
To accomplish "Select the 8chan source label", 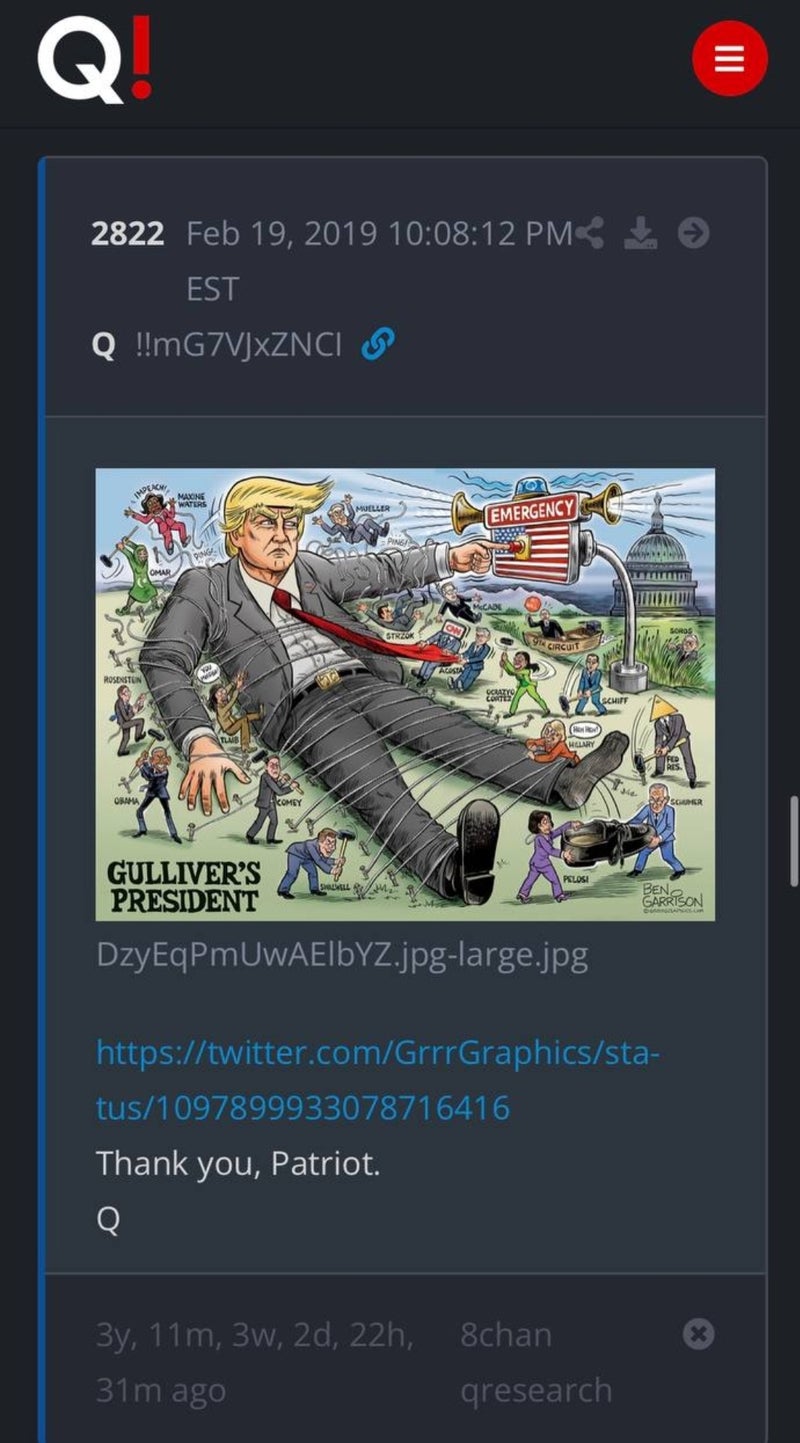I will [505, 1335].
